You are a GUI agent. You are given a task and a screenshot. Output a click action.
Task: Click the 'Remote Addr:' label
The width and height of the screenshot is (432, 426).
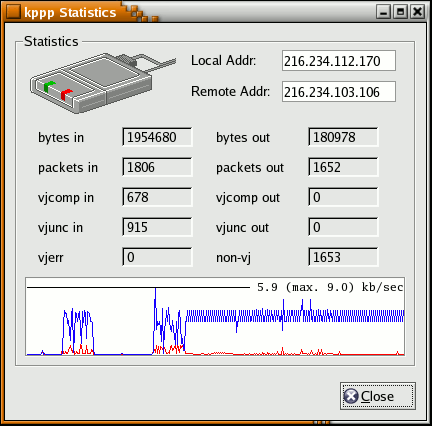click(x=230, y=91)
